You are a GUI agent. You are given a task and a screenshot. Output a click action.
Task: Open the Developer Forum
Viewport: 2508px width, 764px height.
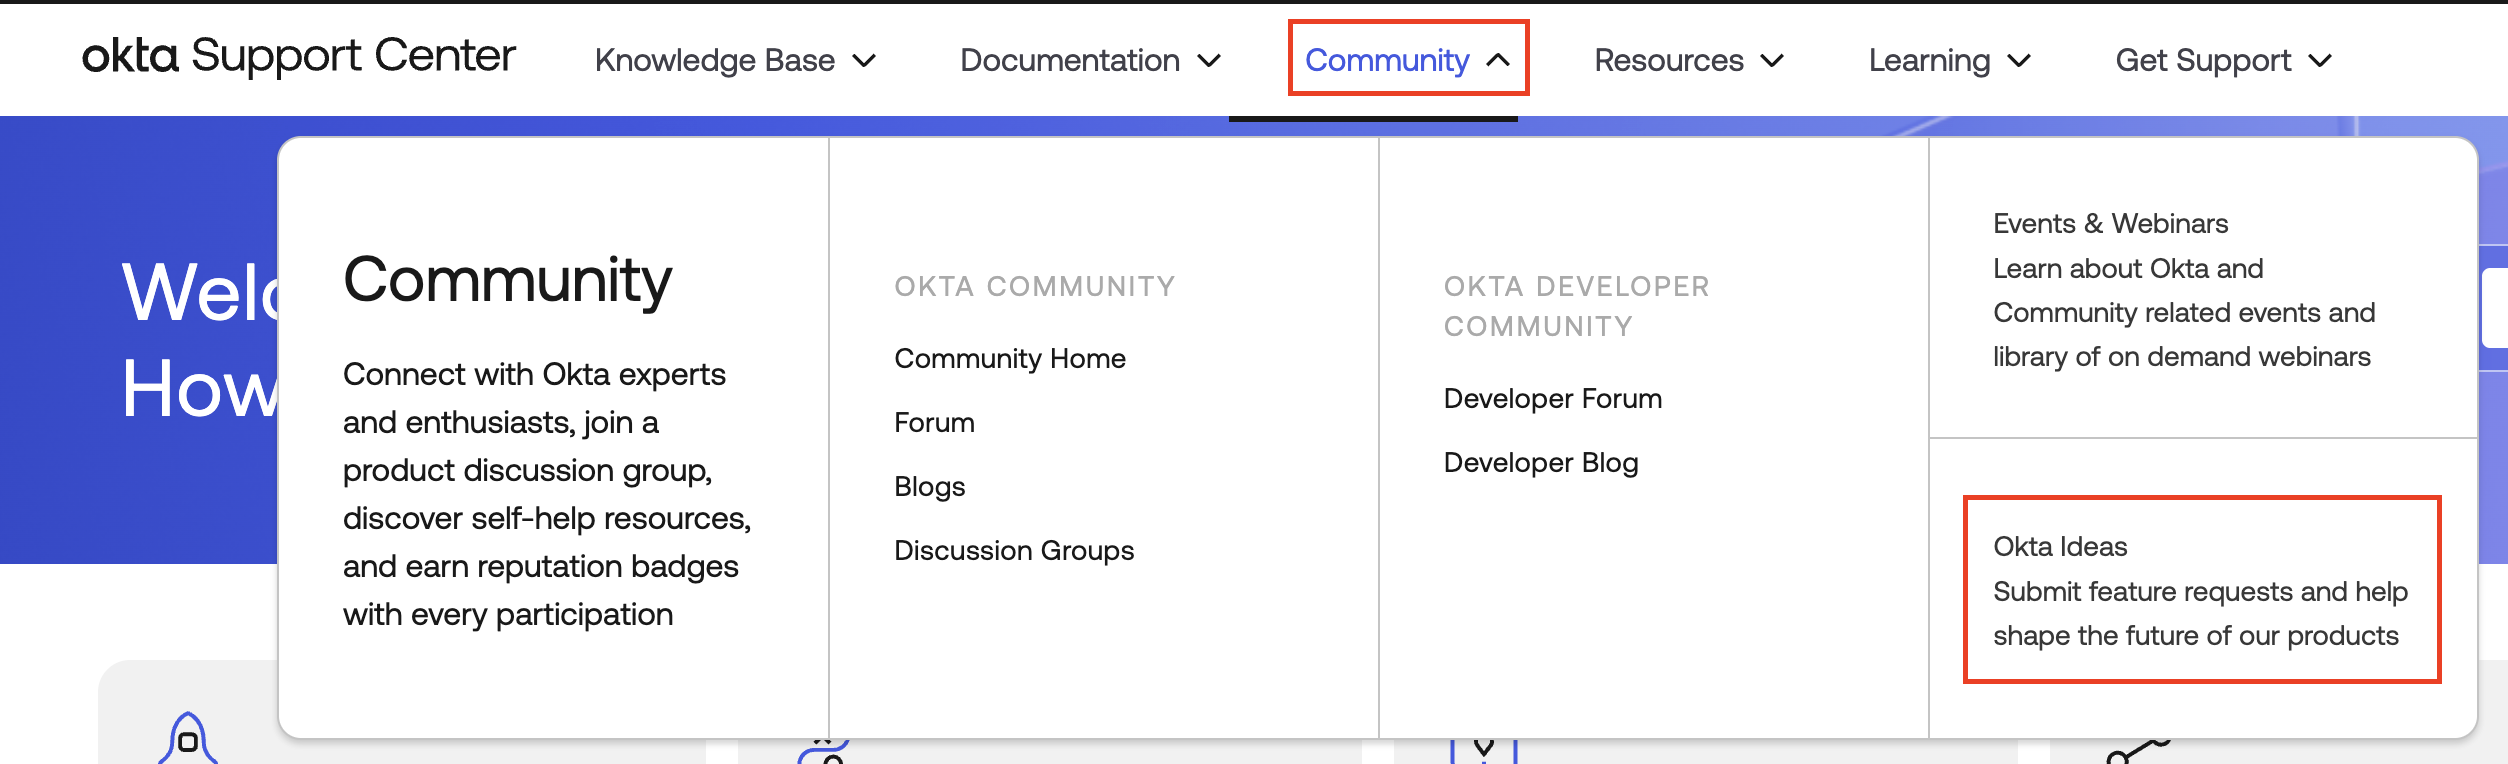[x=1553, y=398]
